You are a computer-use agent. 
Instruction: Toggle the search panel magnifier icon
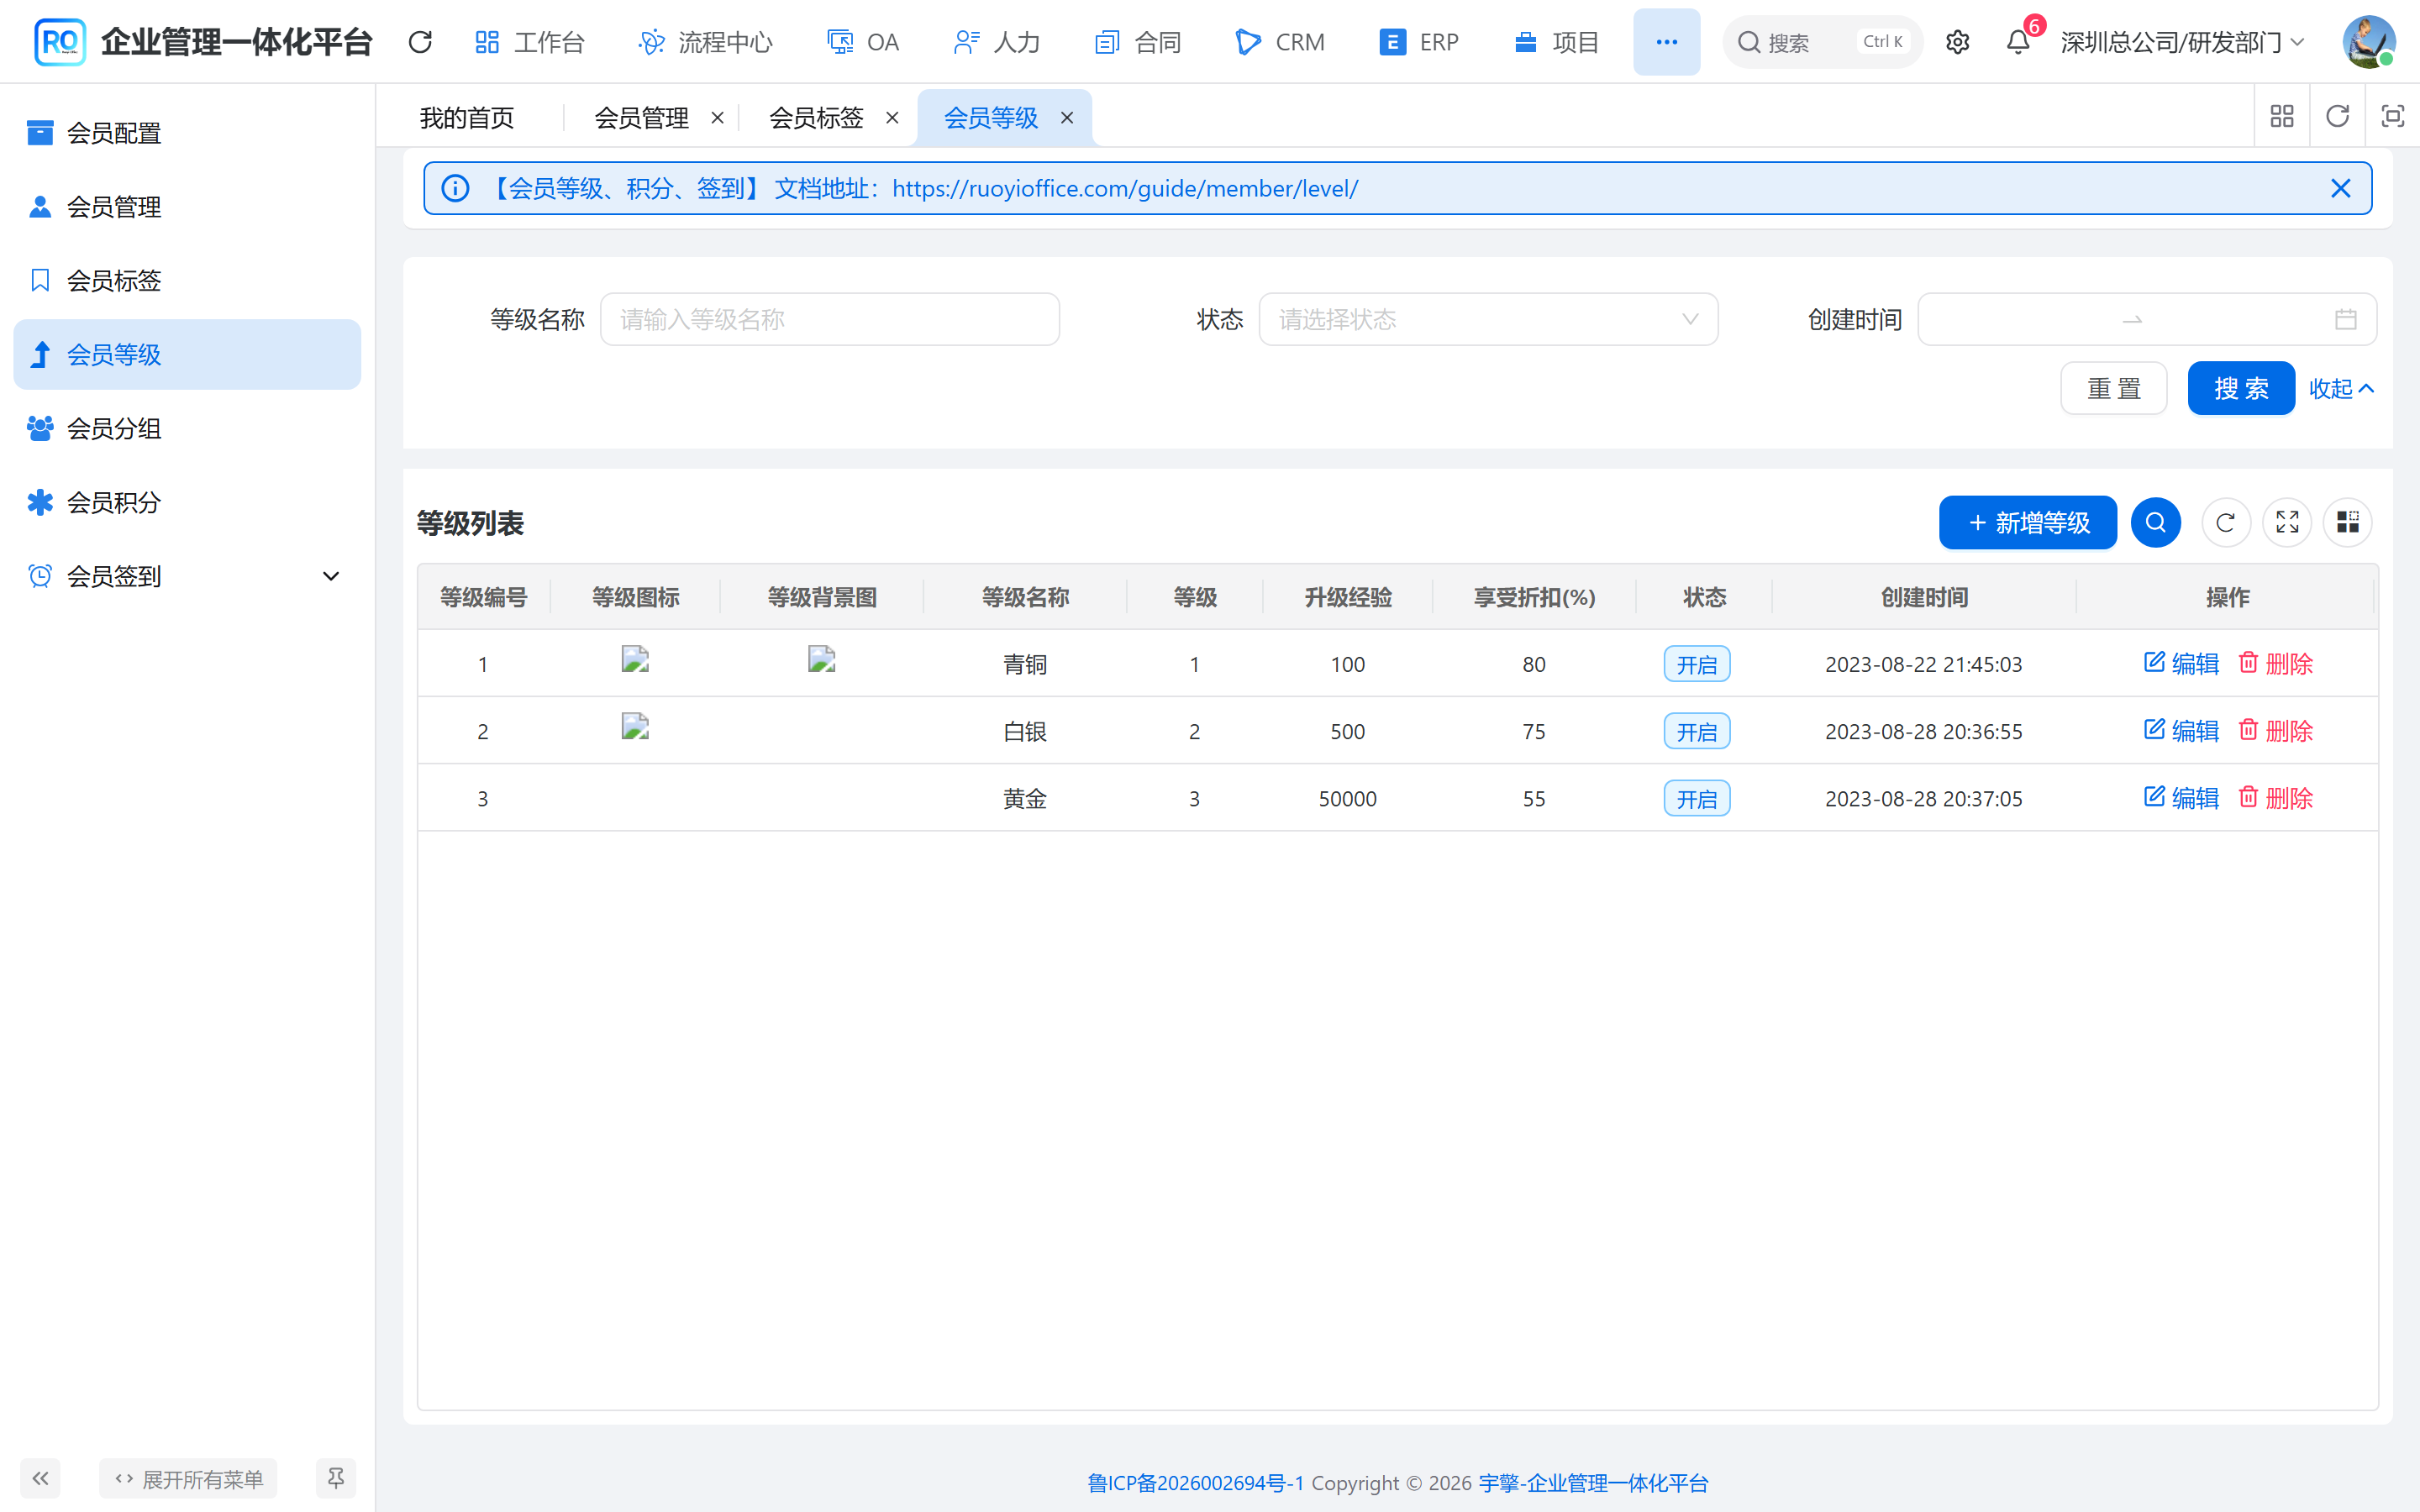click(x=2155, y=522)
